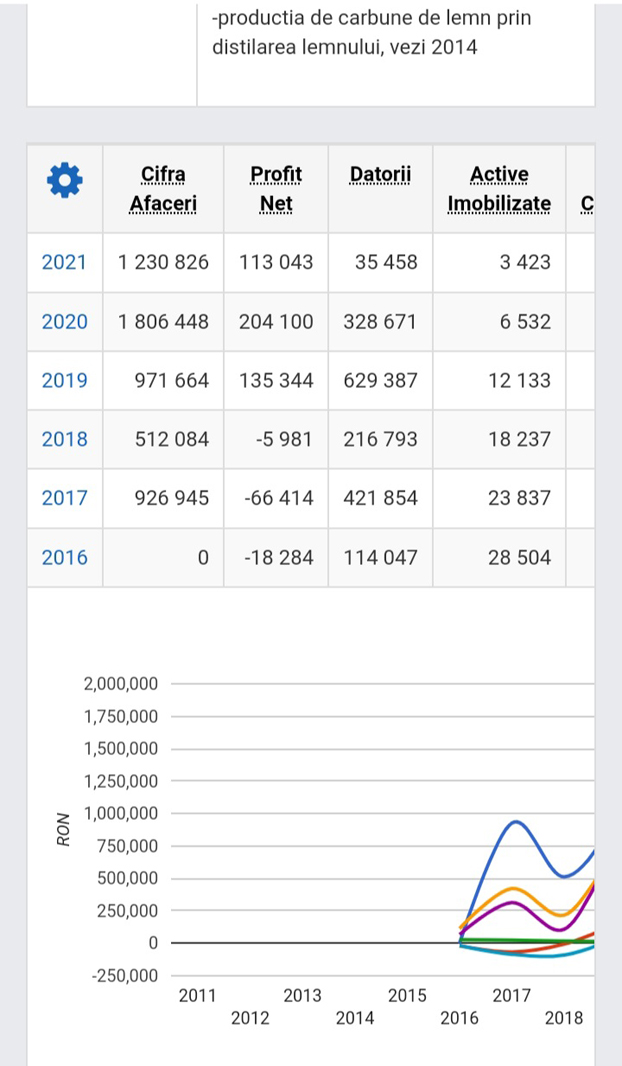The height and width of the screenshot is (1066, 622).
Task: Click the 2017 label on chart axis
Action: click(x=512, y=995)
